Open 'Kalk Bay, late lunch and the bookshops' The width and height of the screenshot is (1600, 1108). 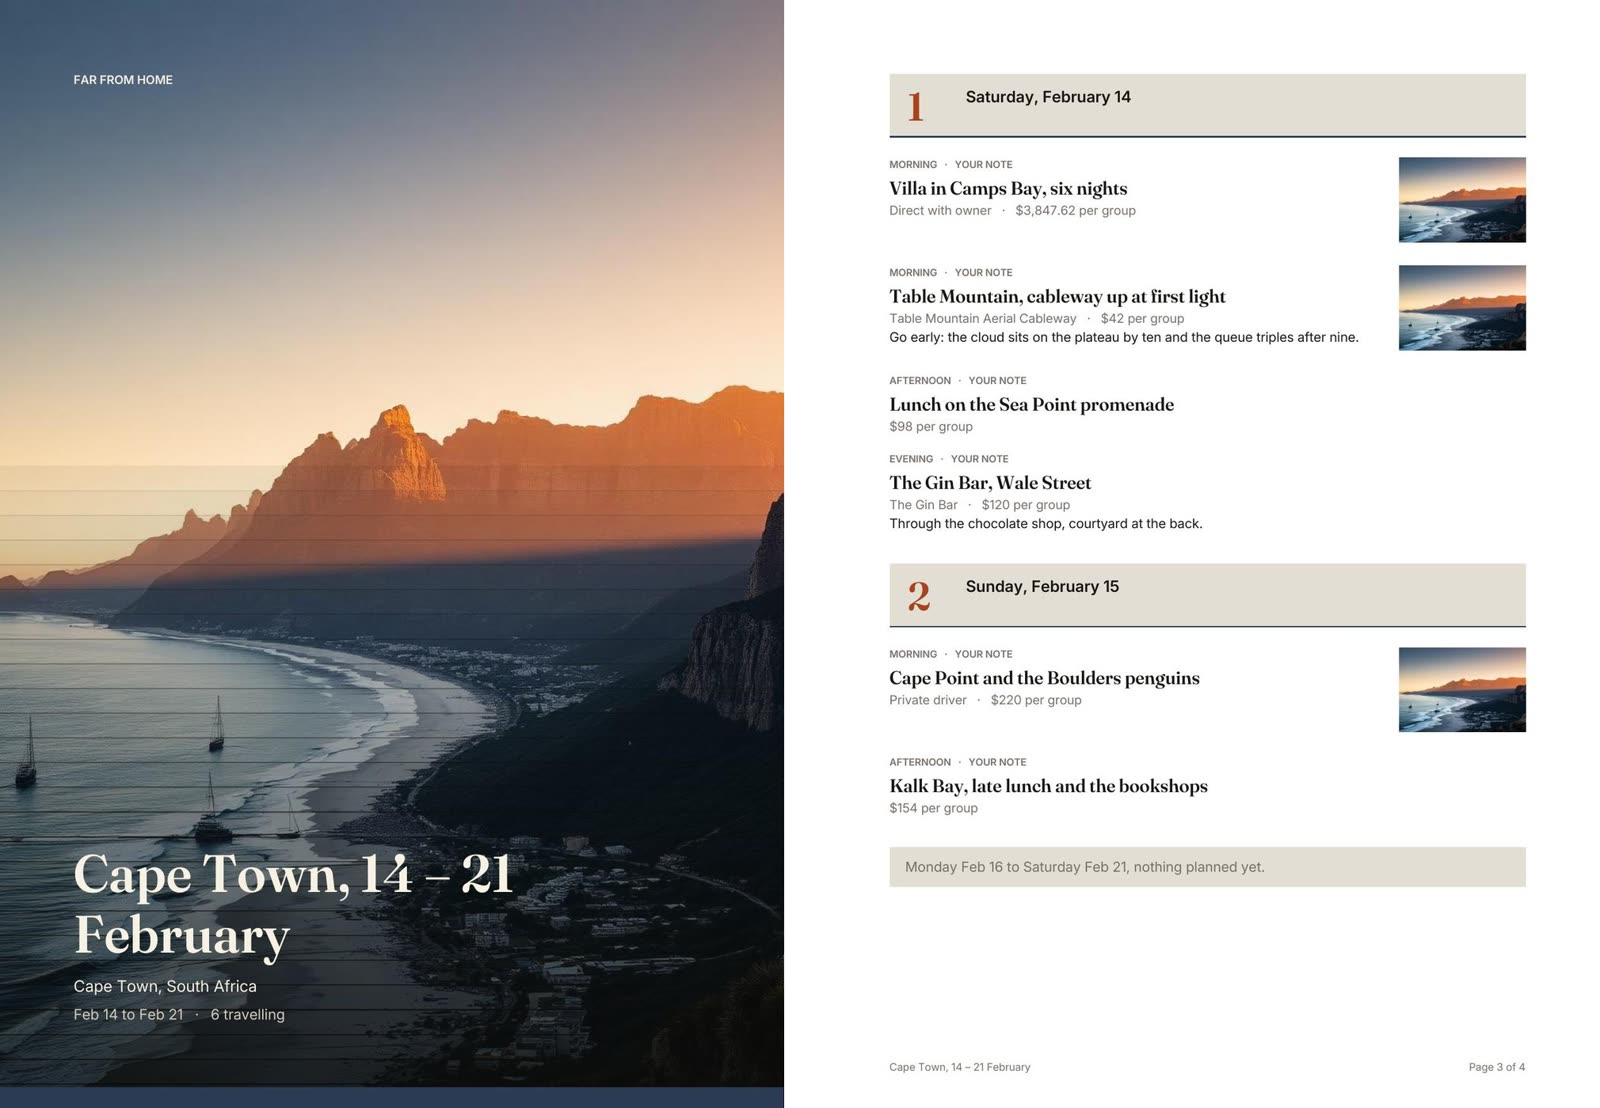[1048, 786]
